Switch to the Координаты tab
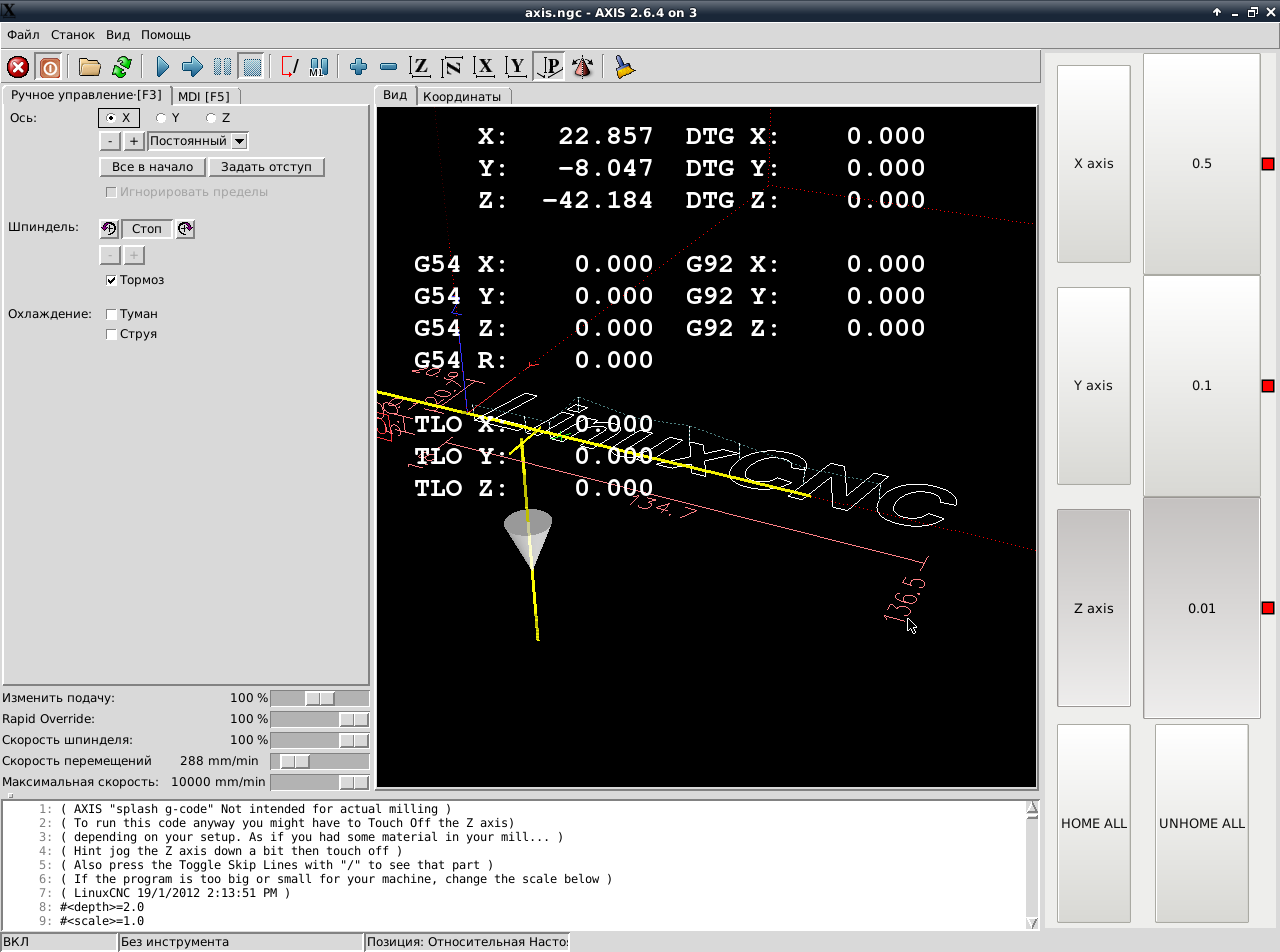Screen dimensions: 1280x952 [463, 96]
